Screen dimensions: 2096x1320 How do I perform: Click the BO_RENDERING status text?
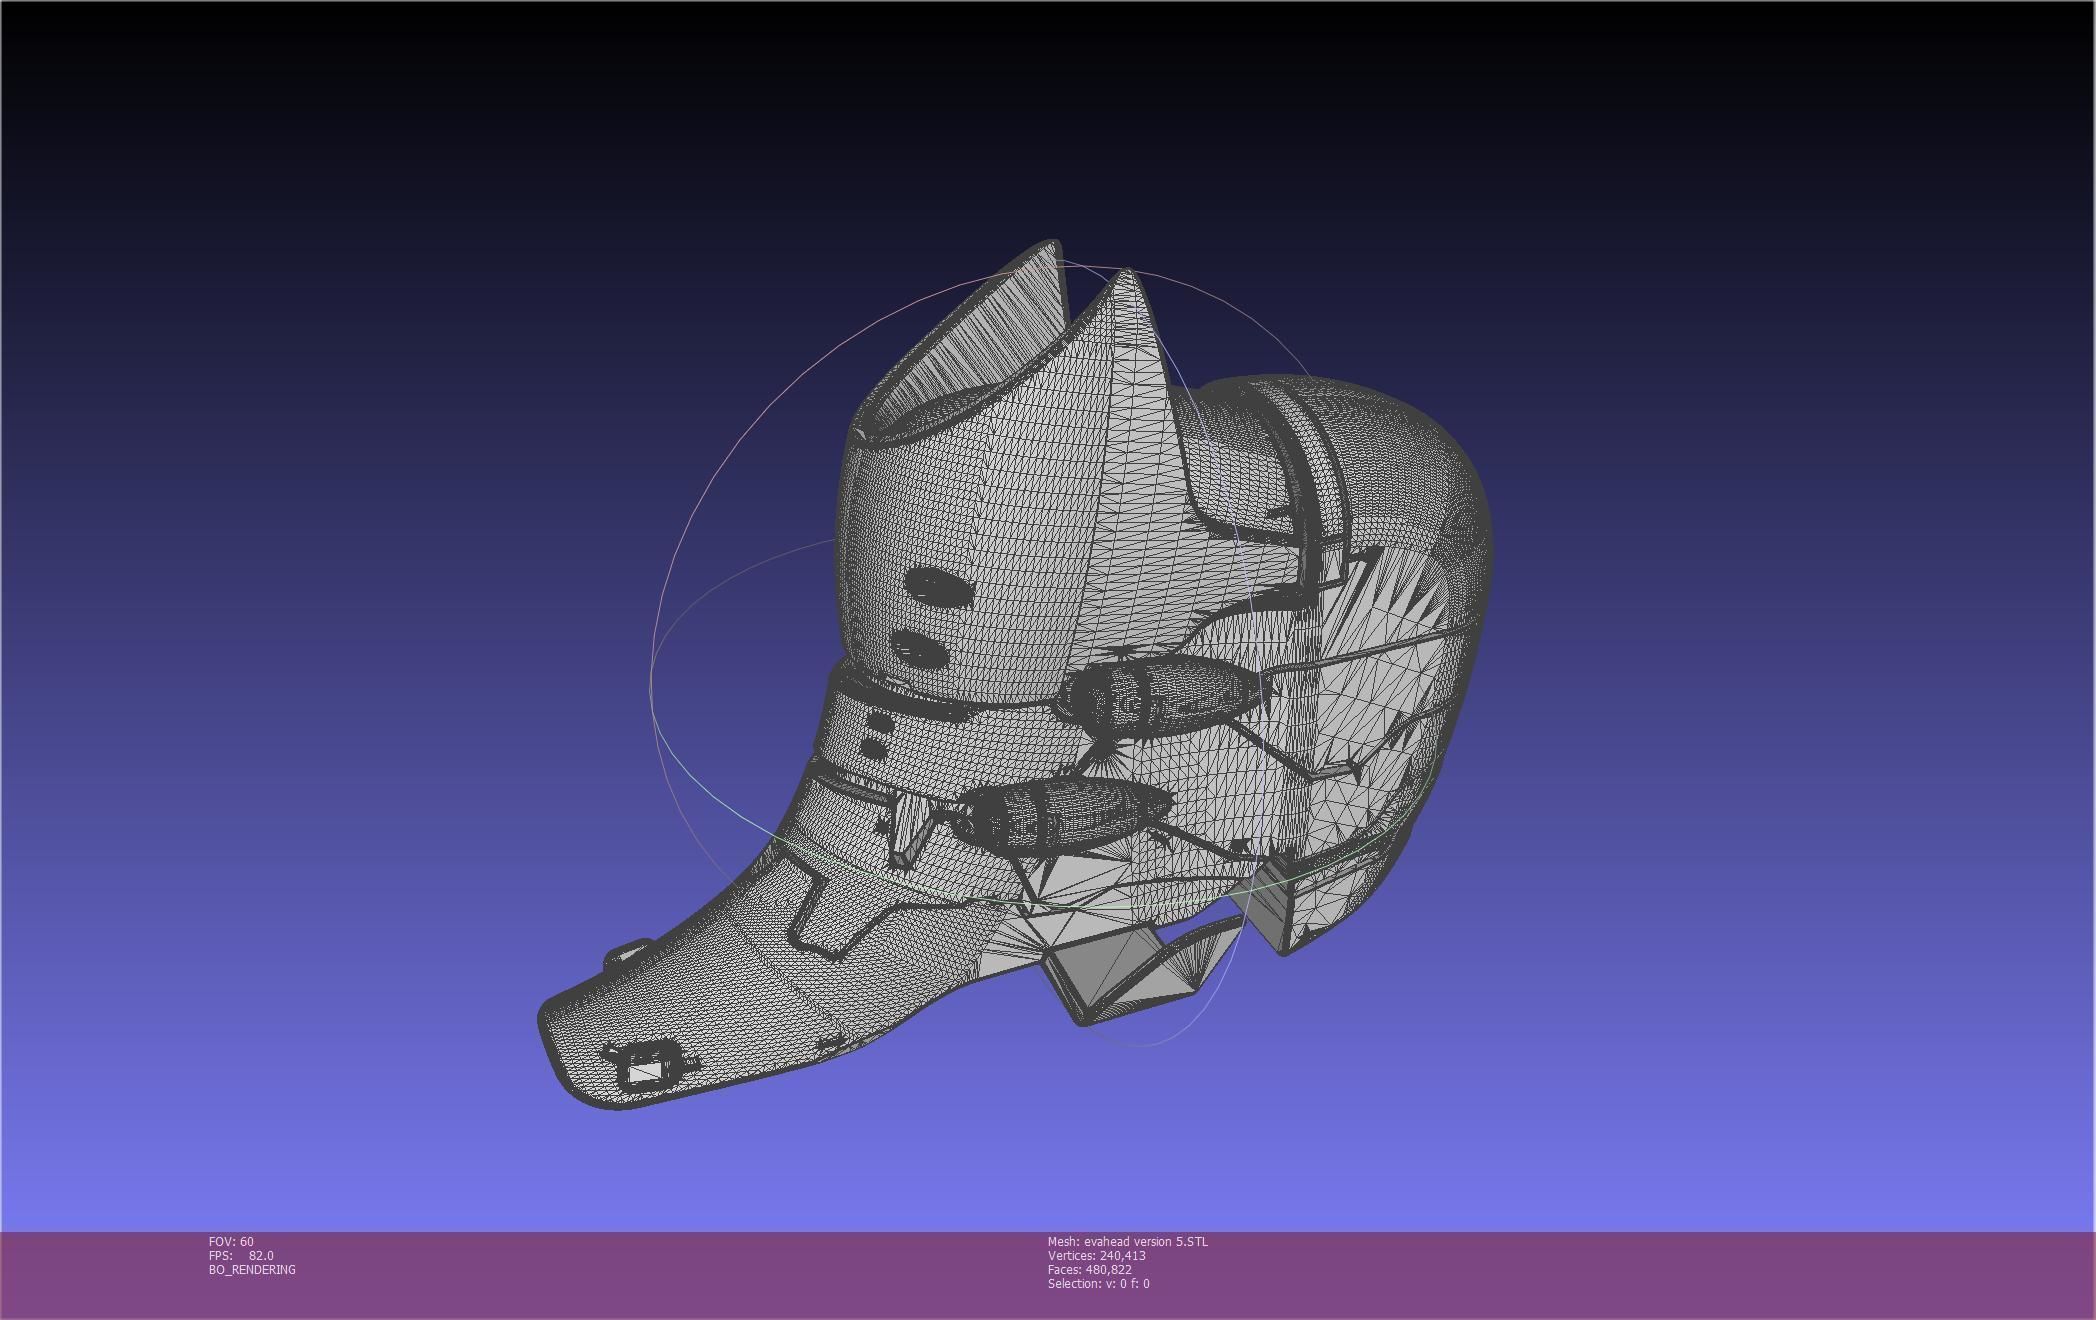[252, 1269]
